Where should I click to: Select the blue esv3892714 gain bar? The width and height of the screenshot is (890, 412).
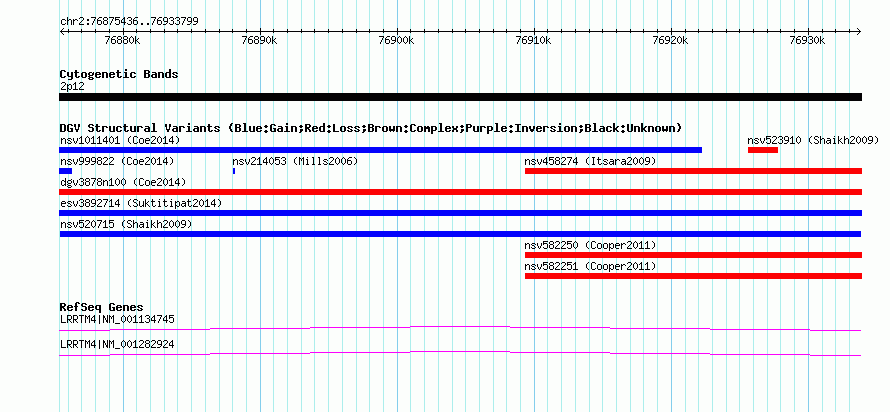[x=460, y=213]
